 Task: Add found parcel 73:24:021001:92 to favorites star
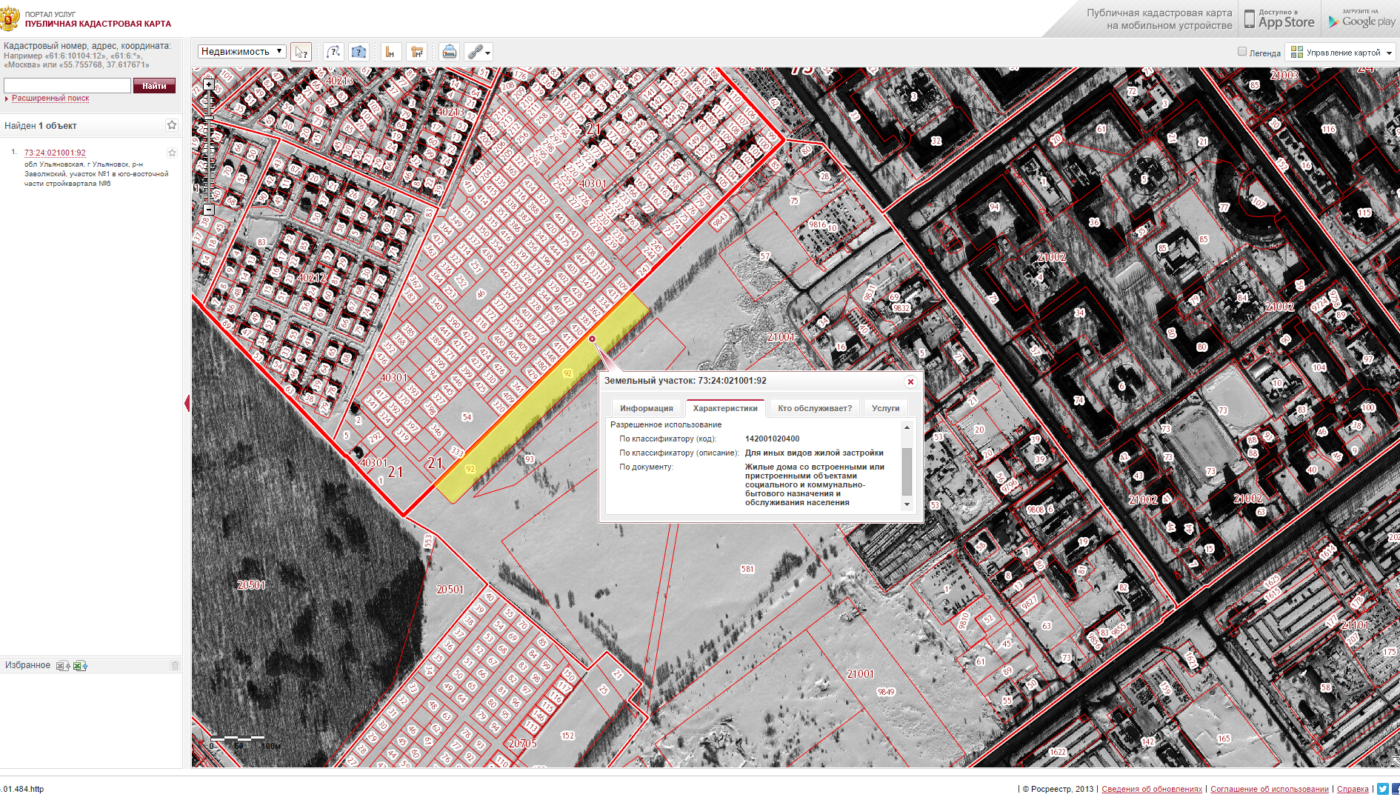[x=172, y=153]
